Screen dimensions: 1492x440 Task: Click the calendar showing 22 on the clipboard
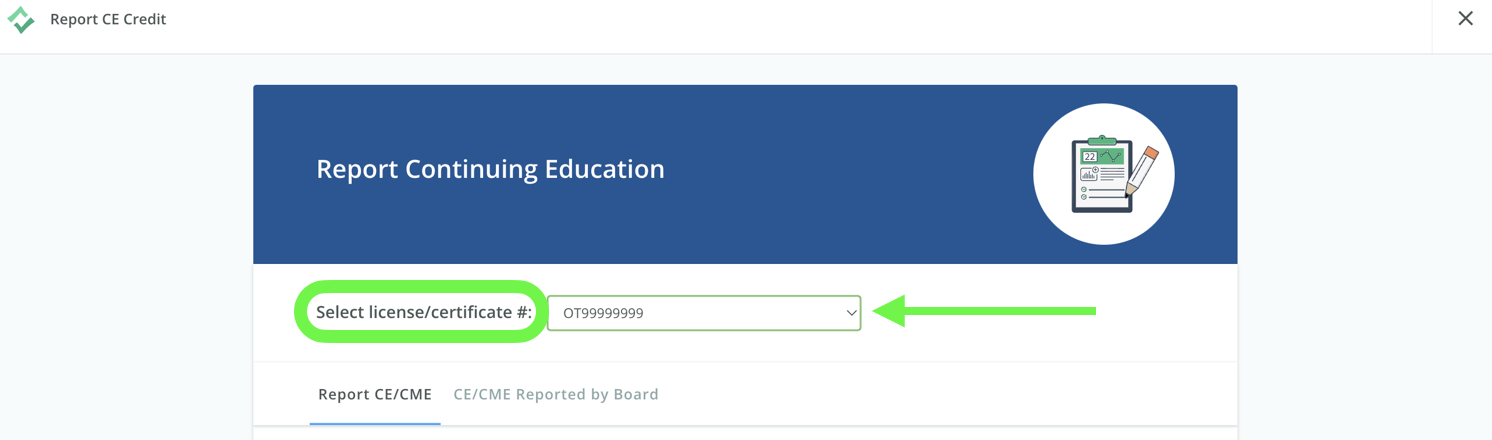[x=1090, y=157]
